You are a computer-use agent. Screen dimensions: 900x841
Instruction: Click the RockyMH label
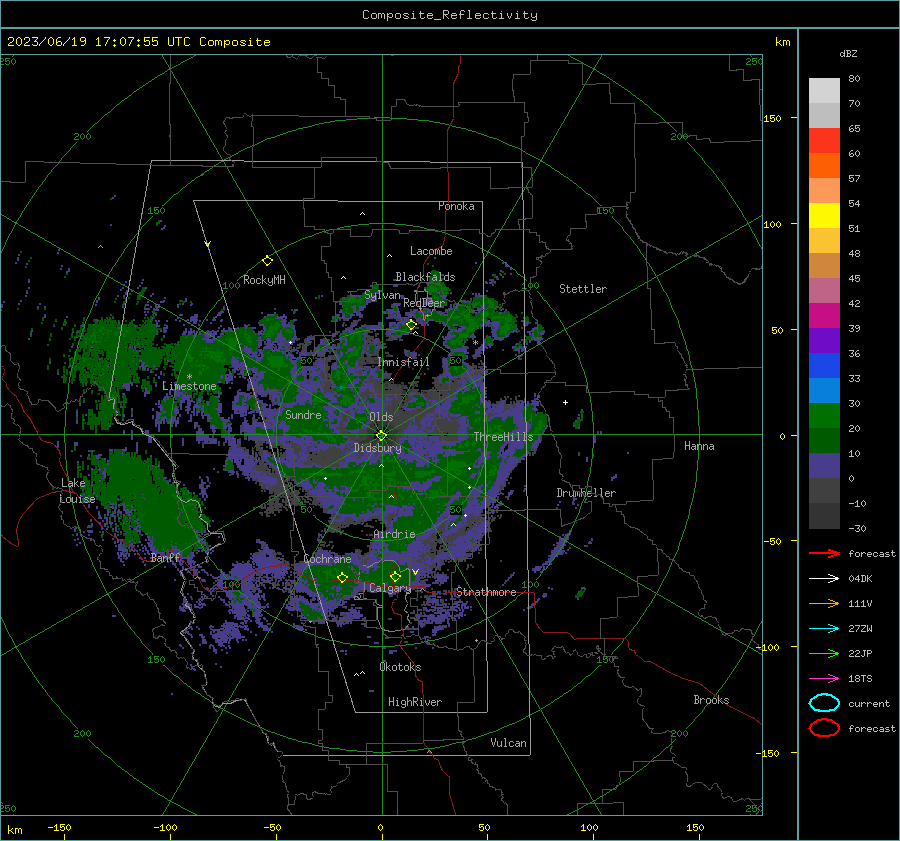tap(264, 280)
